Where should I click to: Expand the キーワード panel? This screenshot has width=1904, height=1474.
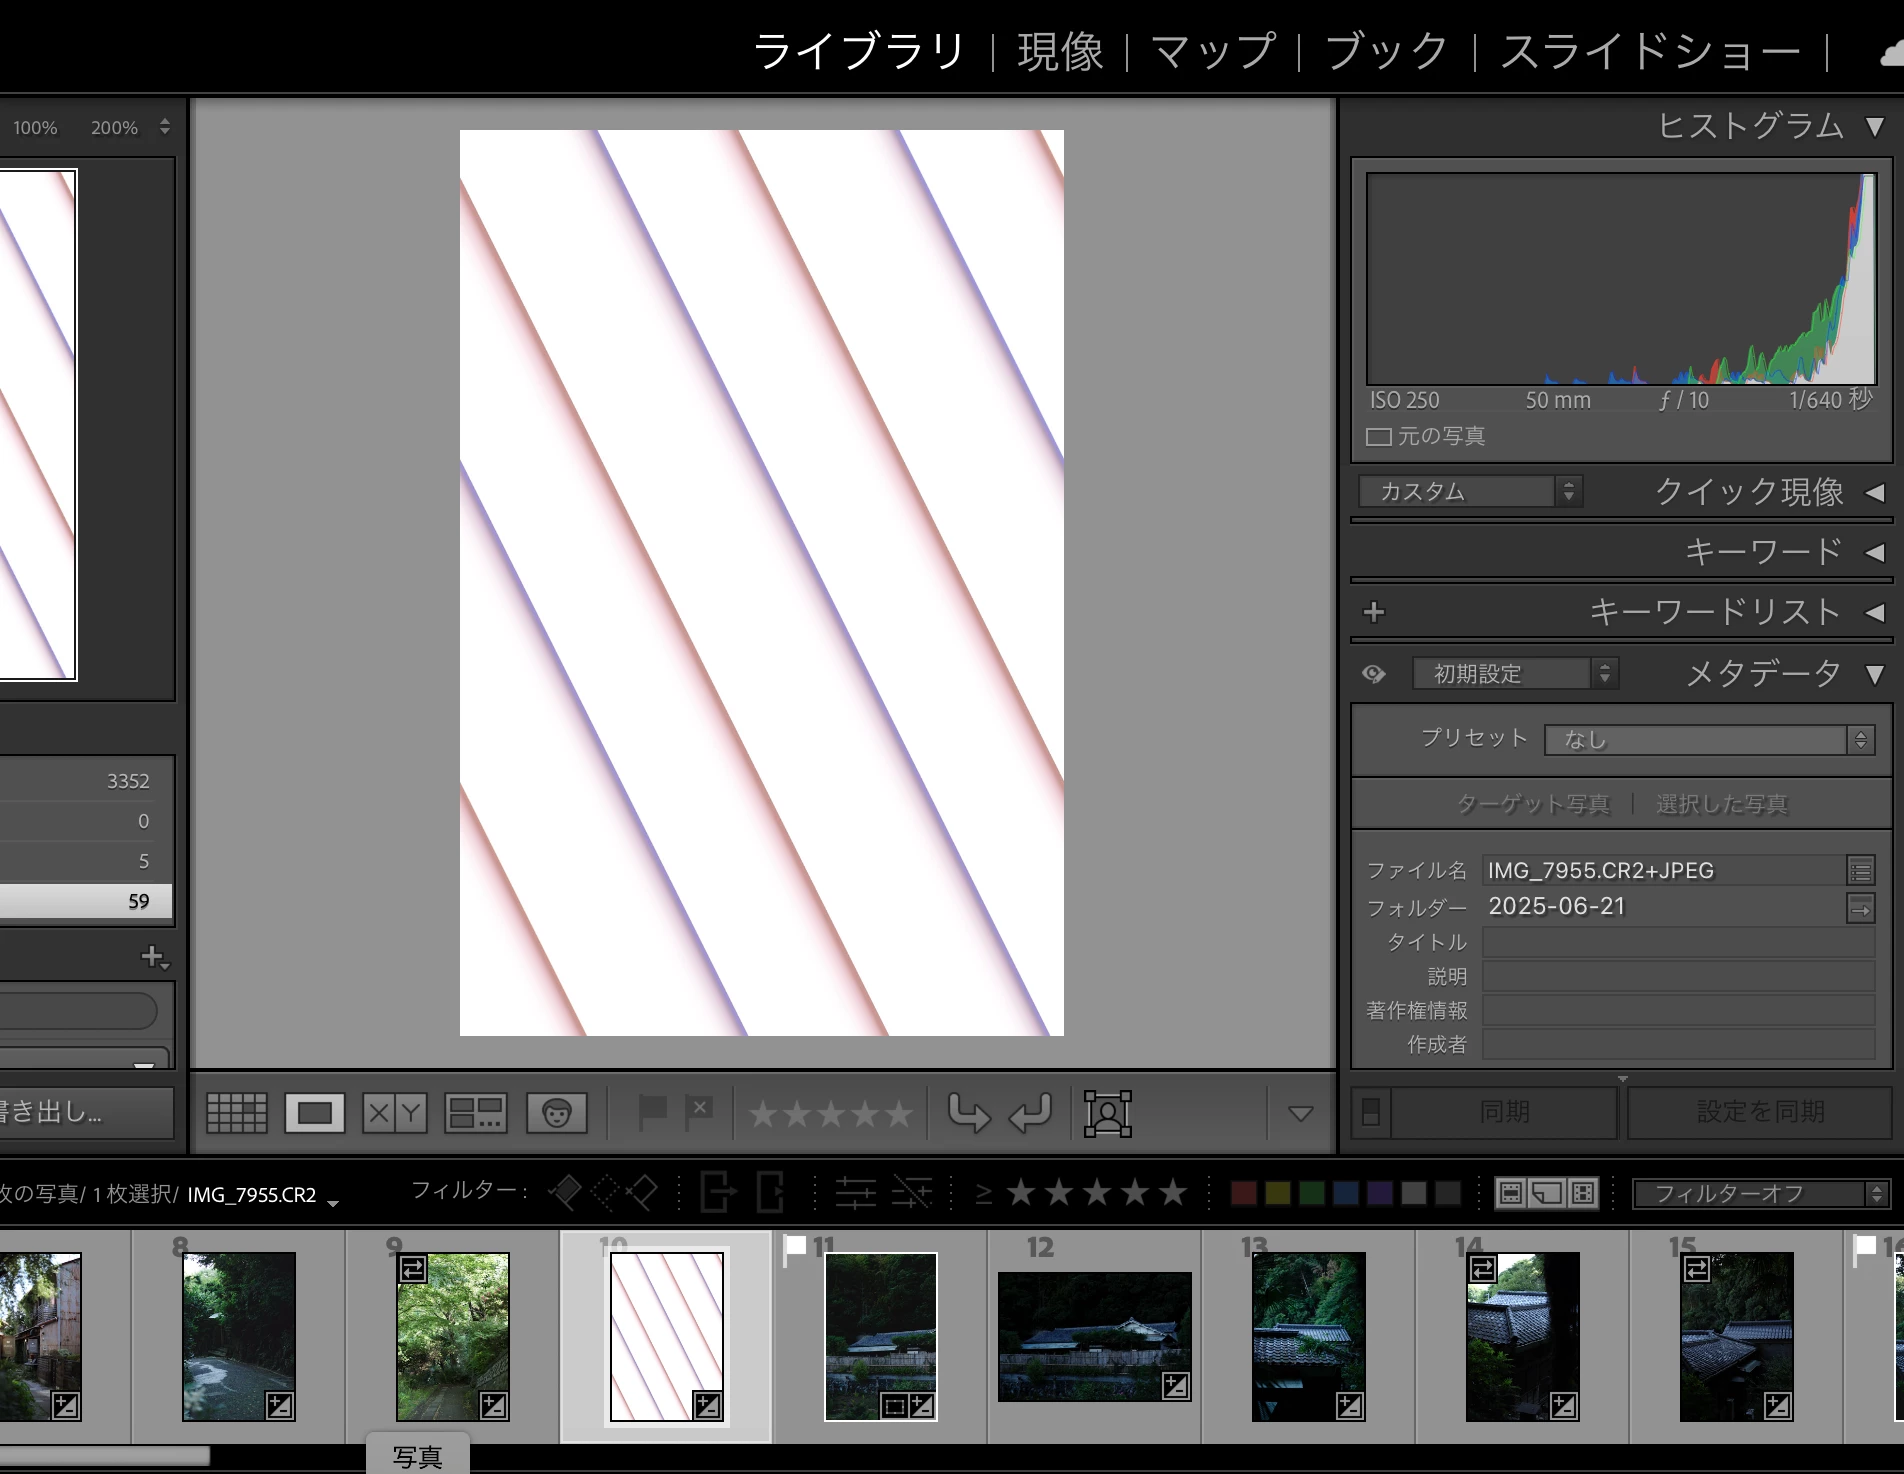pos(1875,552)
